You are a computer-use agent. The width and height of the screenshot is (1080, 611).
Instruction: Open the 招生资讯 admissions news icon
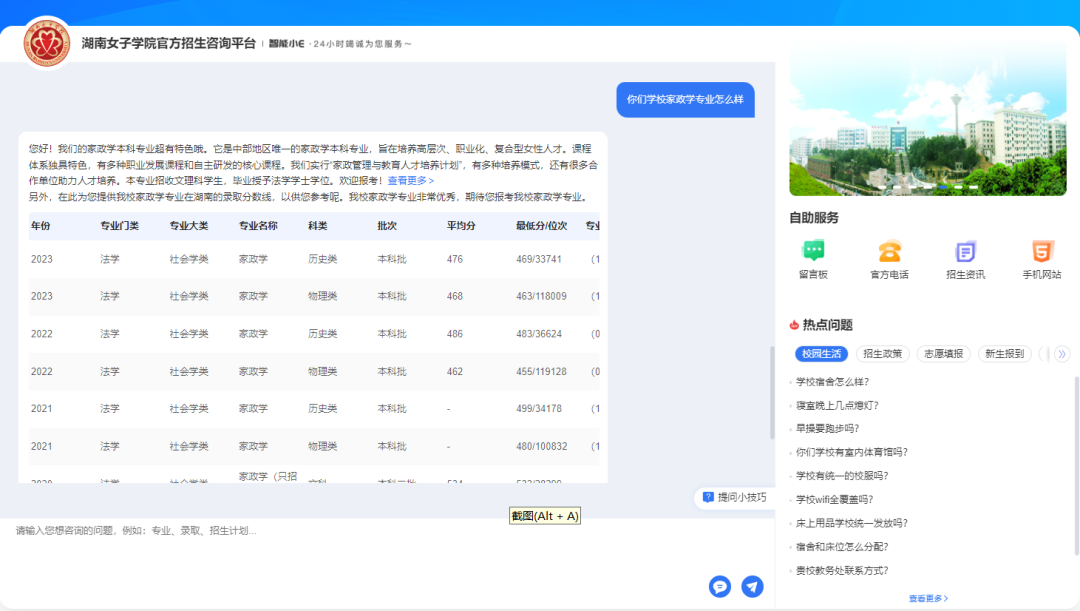point(965,252)
